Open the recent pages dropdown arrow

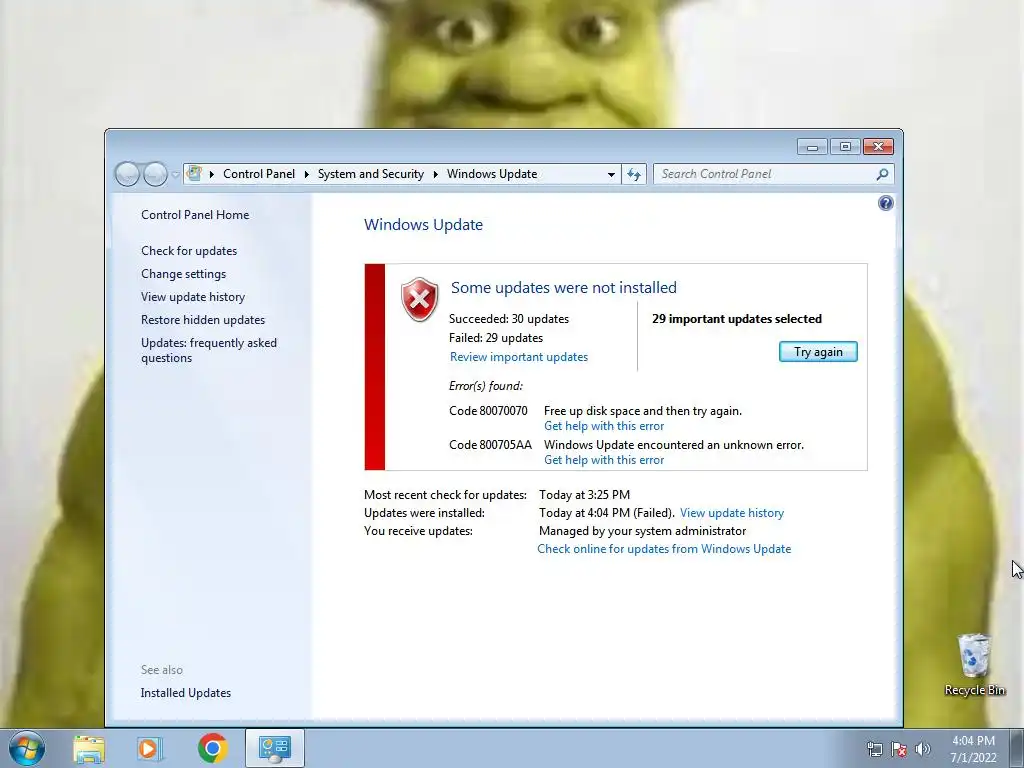[x=175, y=175]
